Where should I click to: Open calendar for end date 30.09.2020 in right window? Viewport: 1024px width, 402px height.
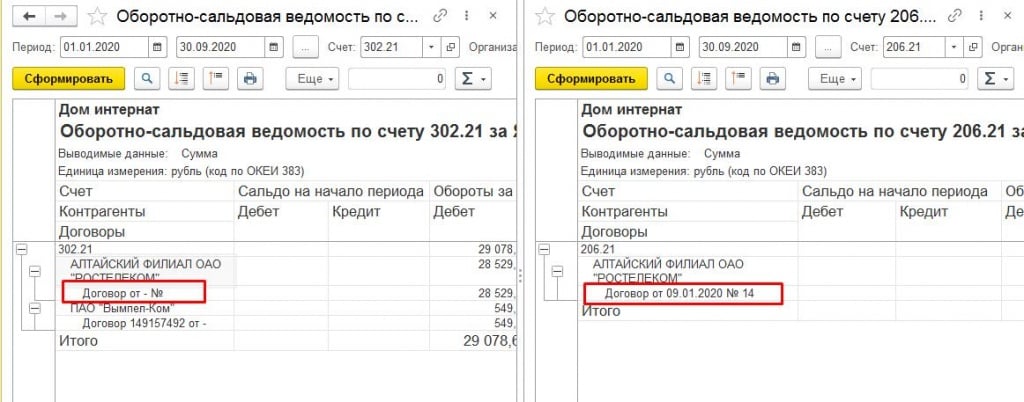(795, 47)
